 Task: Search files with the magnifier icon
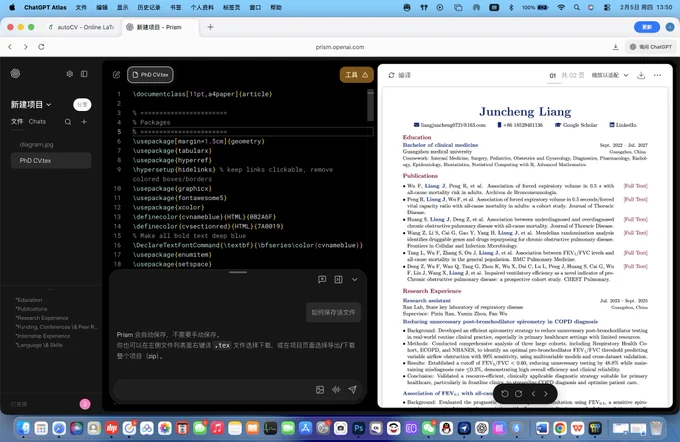[68, 122]
